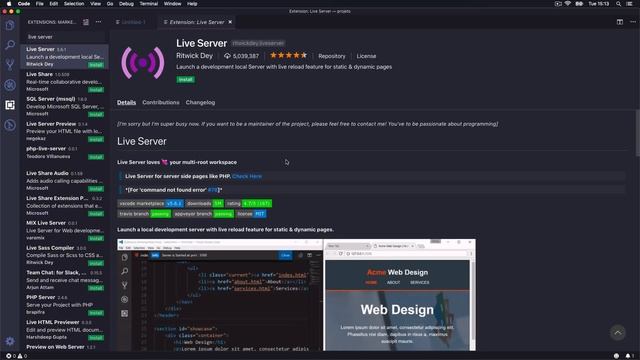The height and width of the screenshot is (360, 640).
Task: Click the Ritwick Dey publisher name
Action: [194, 56]
